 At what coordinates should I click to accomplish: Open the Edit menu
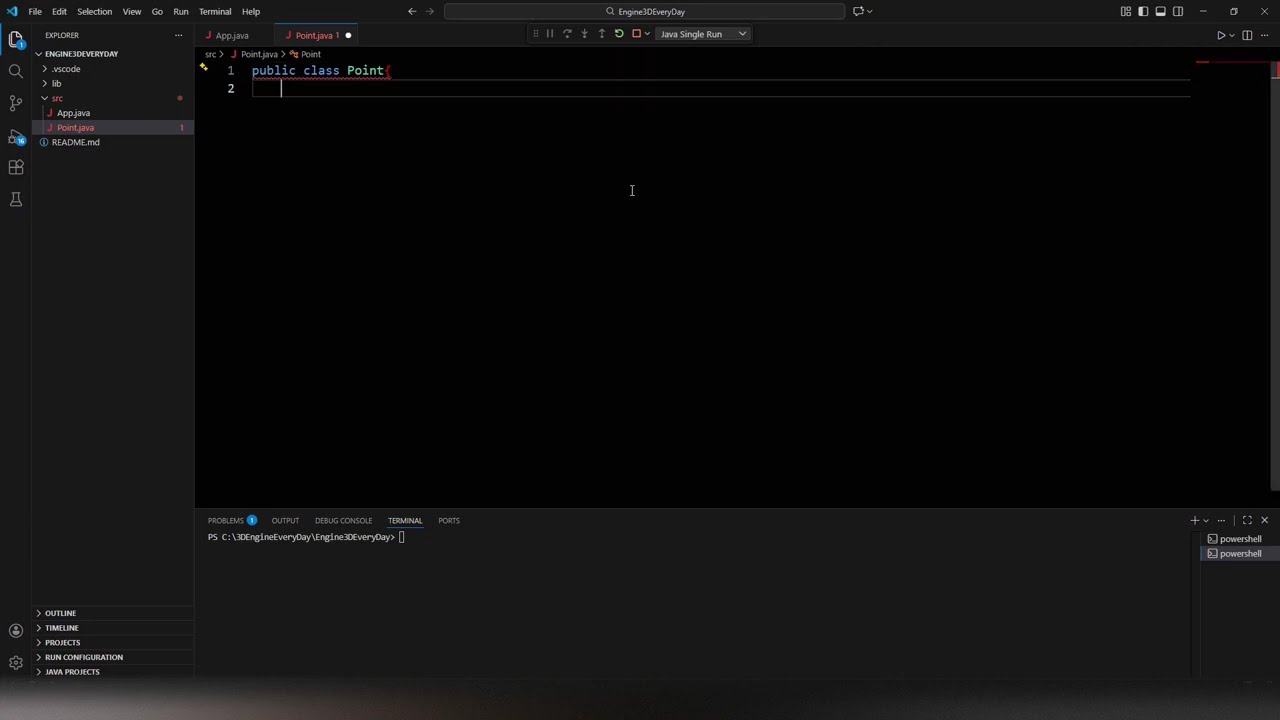click(59, 11)
